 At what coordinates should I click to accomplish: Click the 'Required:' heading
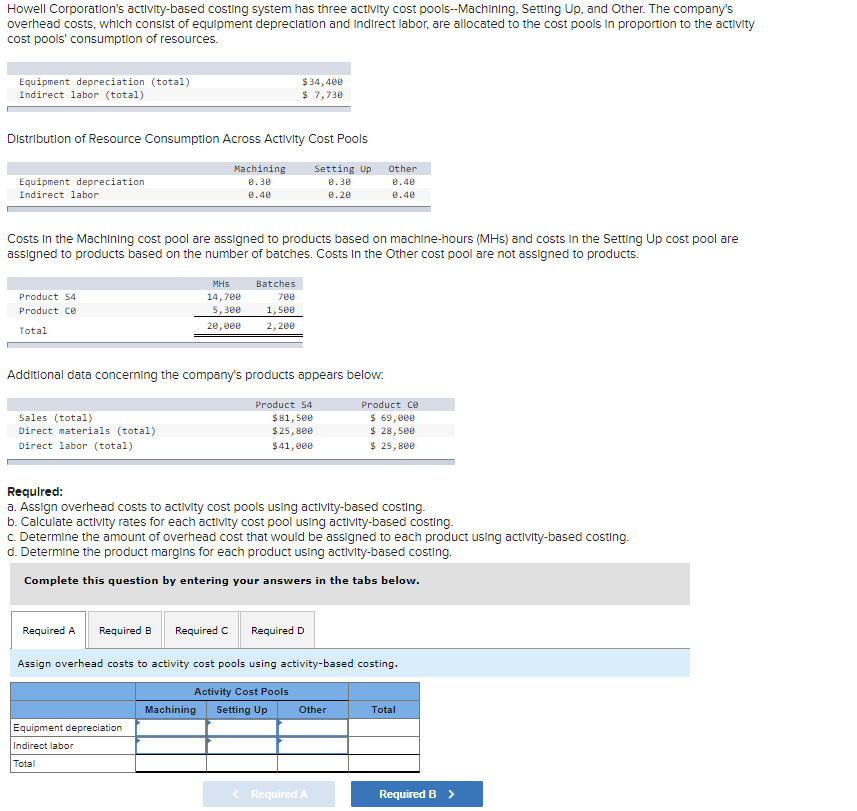[35, 491]
